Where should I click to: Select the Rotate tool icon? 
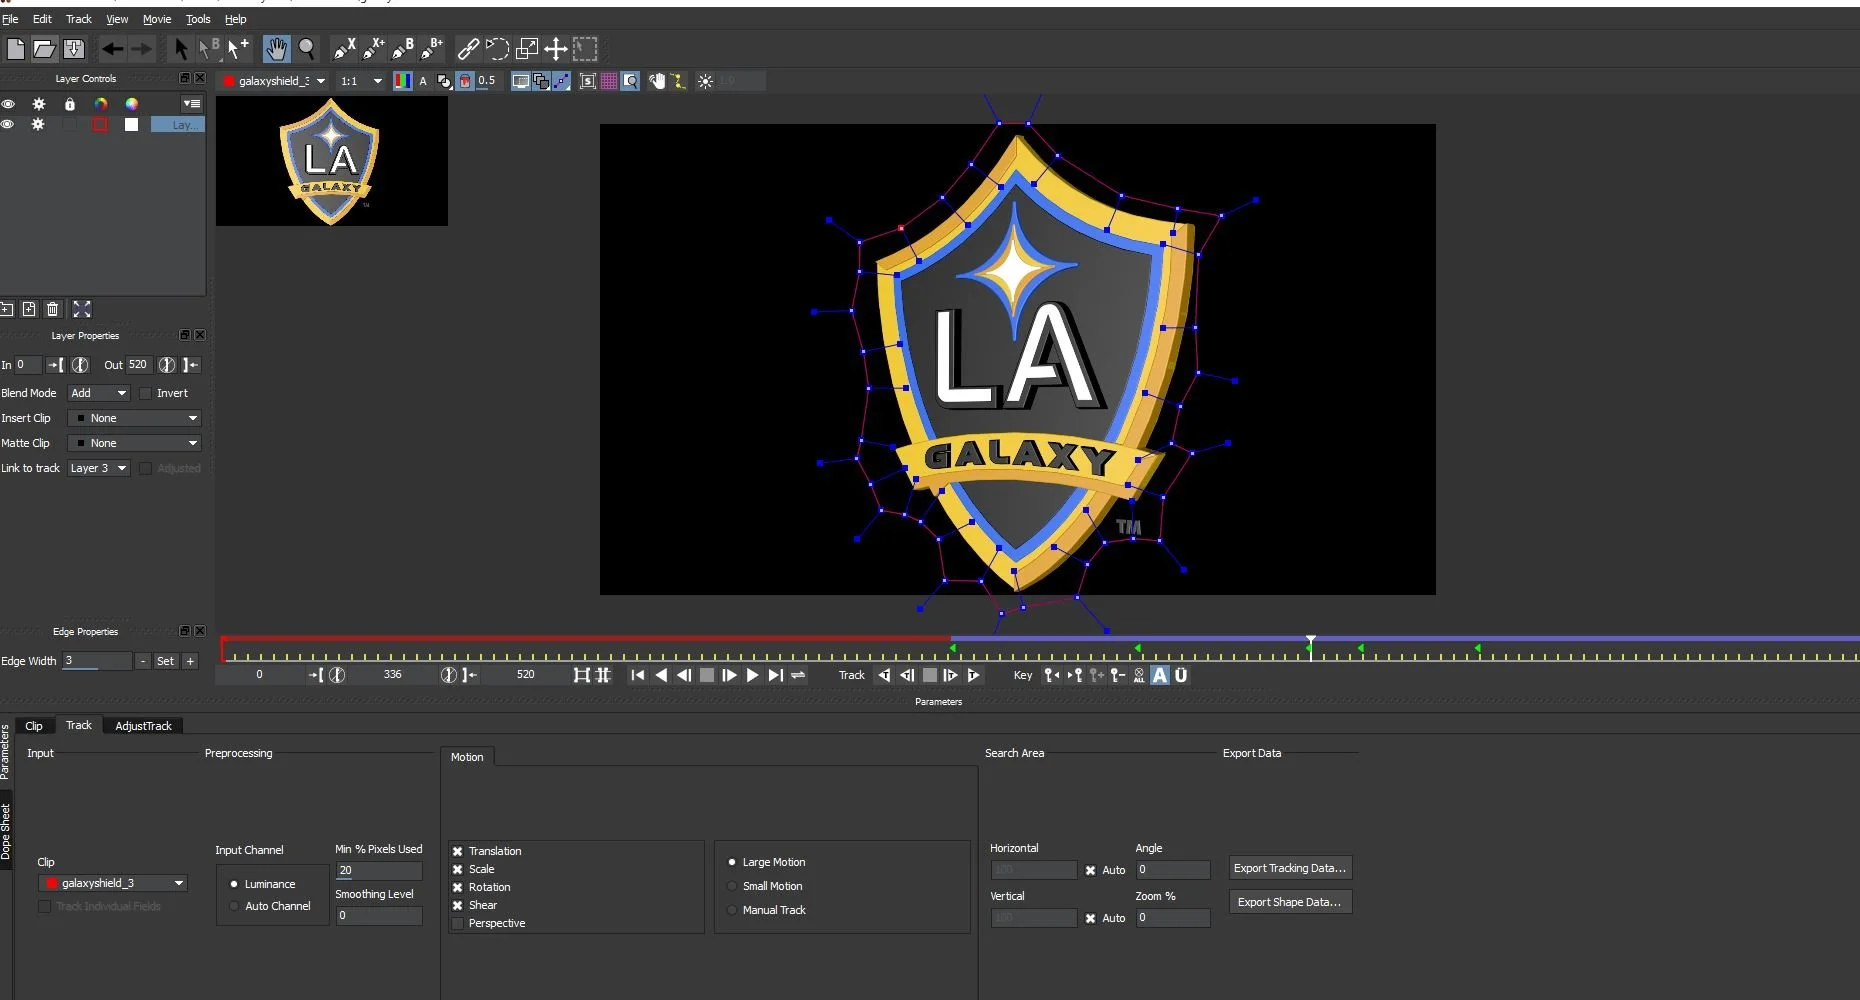click(497, 48)
